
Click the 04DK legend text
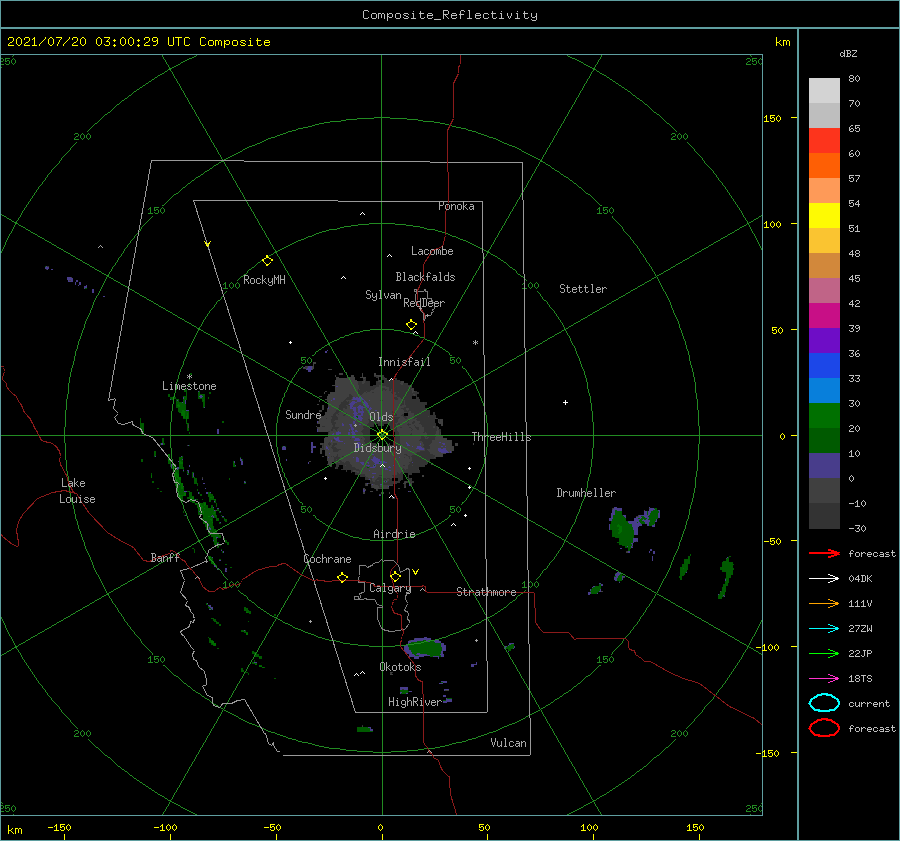[860, 579]
